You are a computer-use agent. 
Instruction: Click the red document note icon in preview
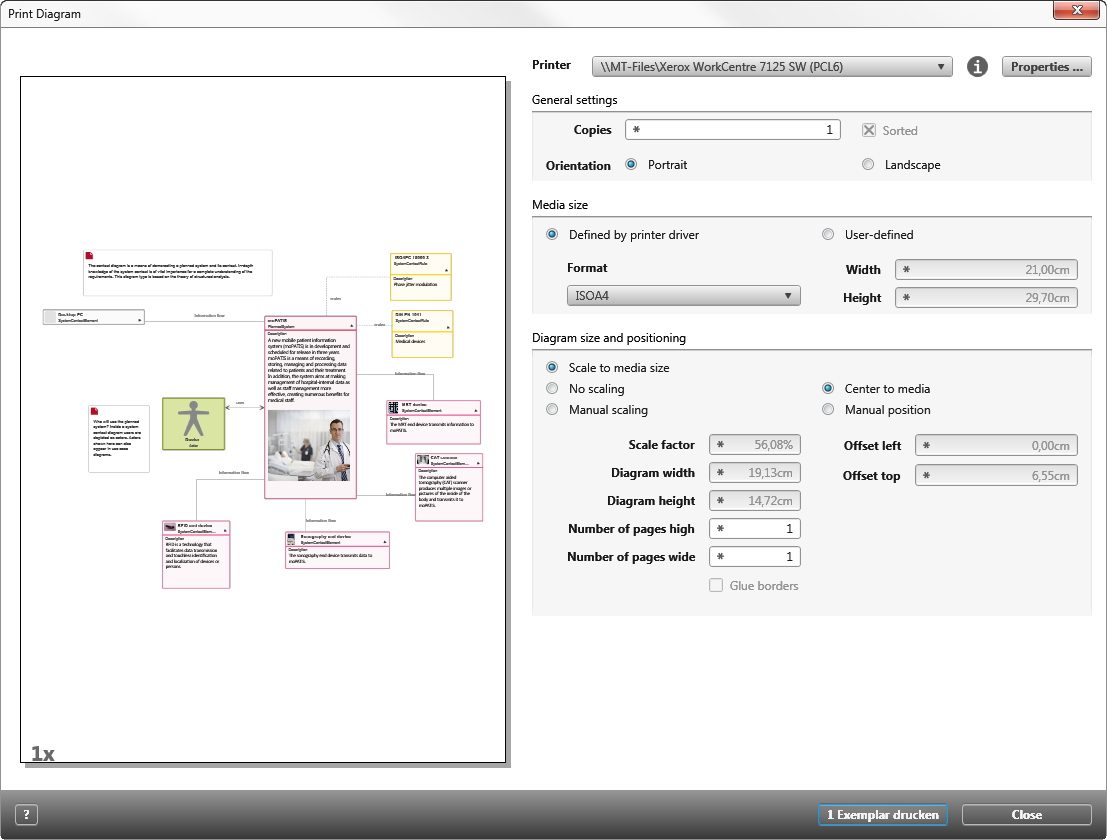point(89,256)
